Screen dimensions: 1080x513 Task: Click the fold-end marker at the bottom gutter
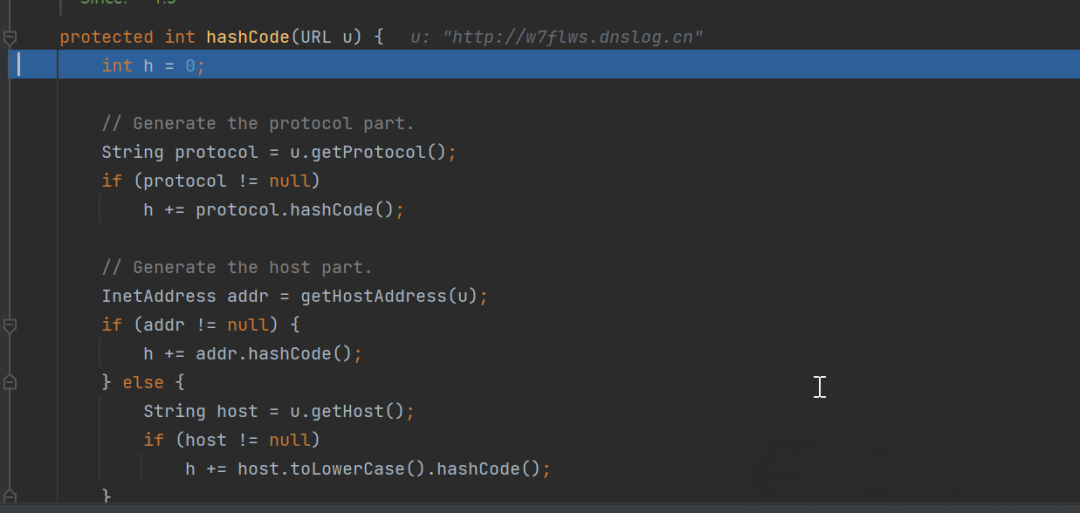click(x=10, y=496)
